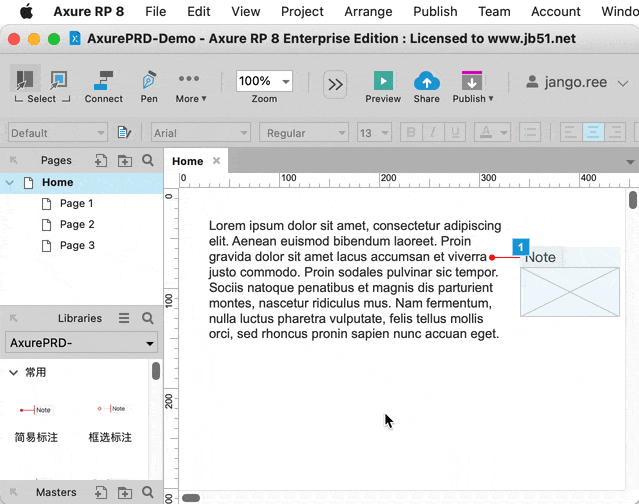Viewport: 639px width, 504px height.
Task: Search the Libraries panel
Action: tap(148, 318)
